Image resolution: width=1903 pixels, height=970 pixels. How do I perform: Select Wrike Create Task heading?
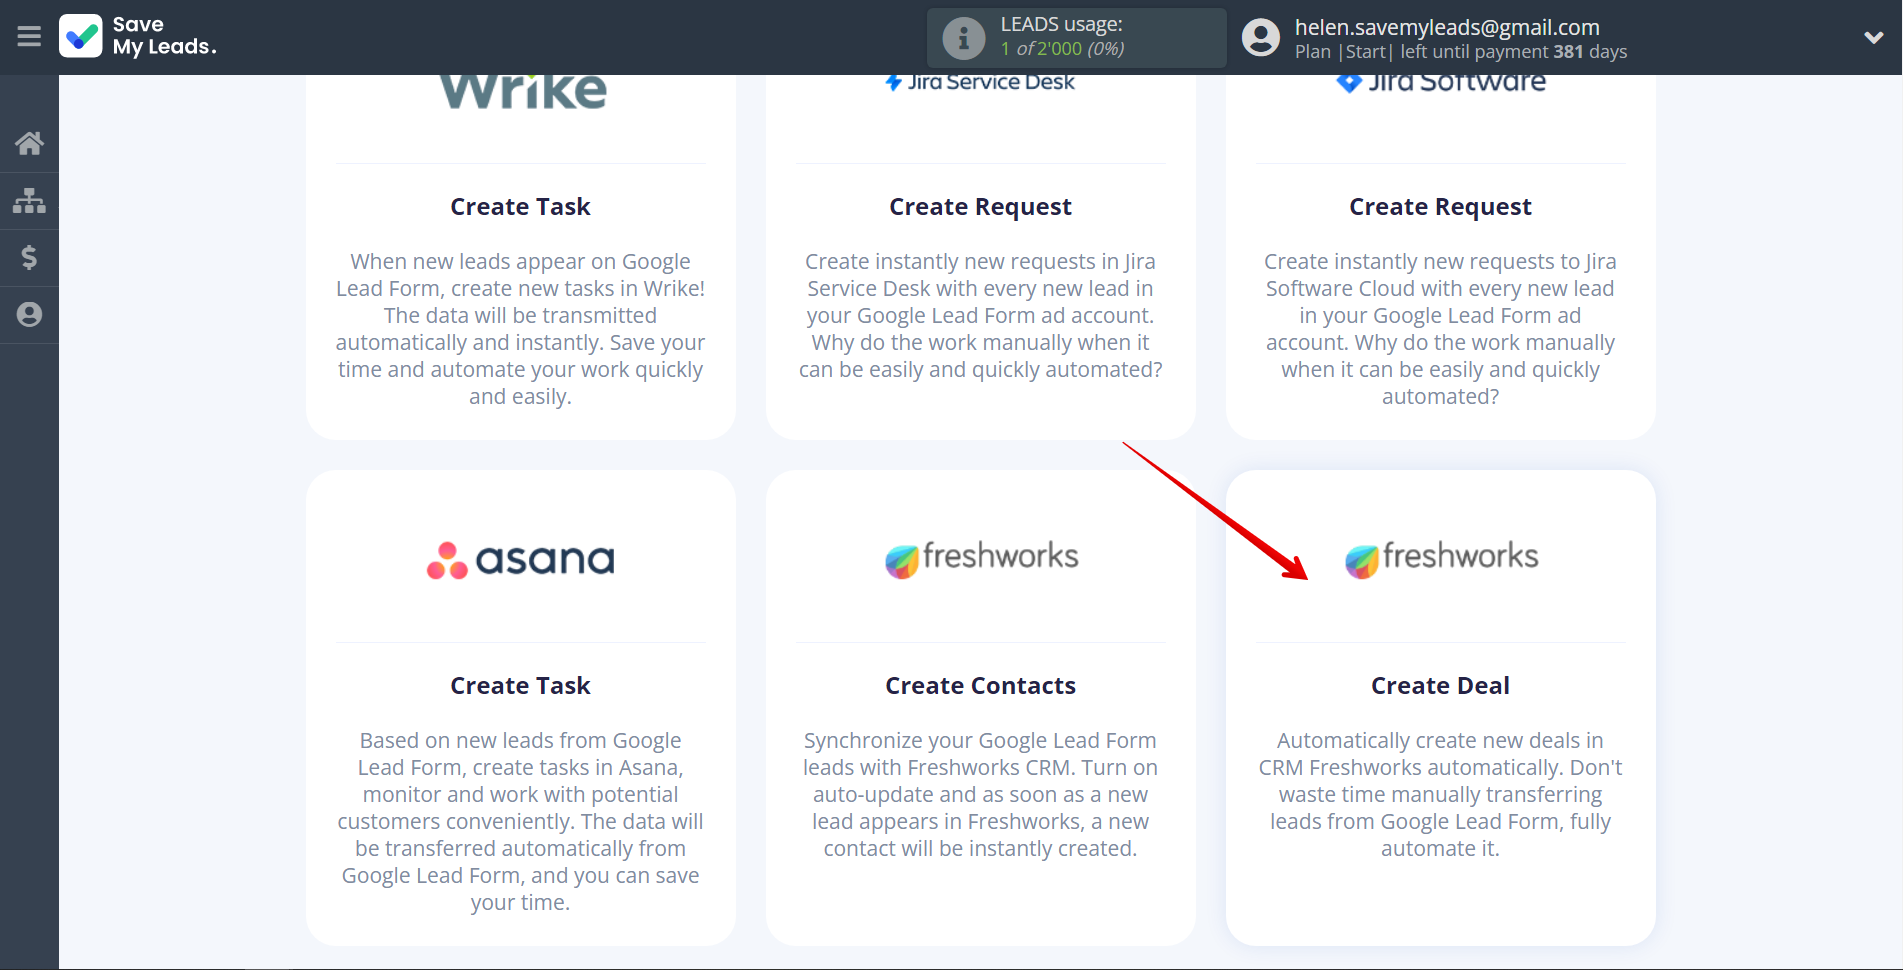coord(520,207)
